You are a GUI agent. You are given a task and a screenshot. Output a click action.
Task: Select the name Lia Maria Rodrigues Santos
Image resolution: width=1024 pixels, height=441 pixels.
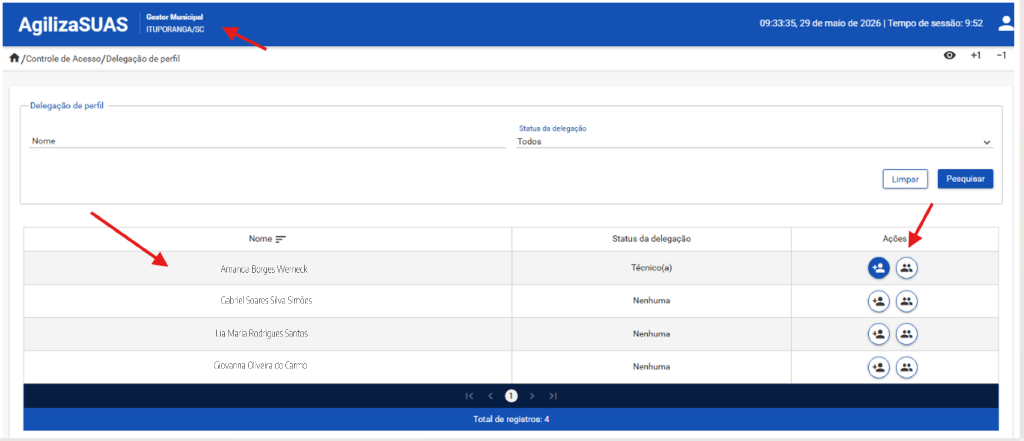click(x=261, y=333)
